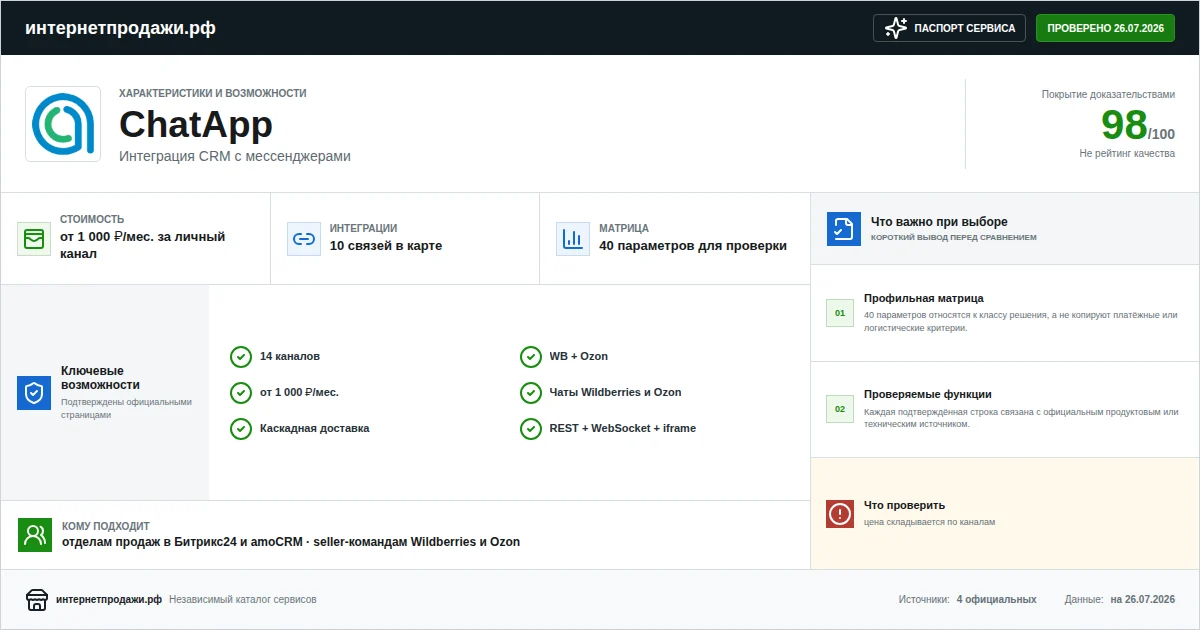Click the Что проверить heading
Screen dimensions: 1200x630
tap(905, 505)
